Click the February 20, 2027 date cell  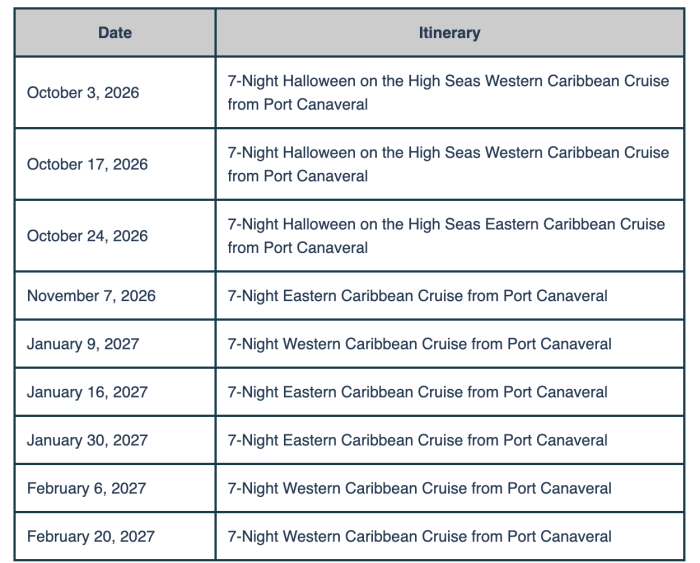point(91,536)
